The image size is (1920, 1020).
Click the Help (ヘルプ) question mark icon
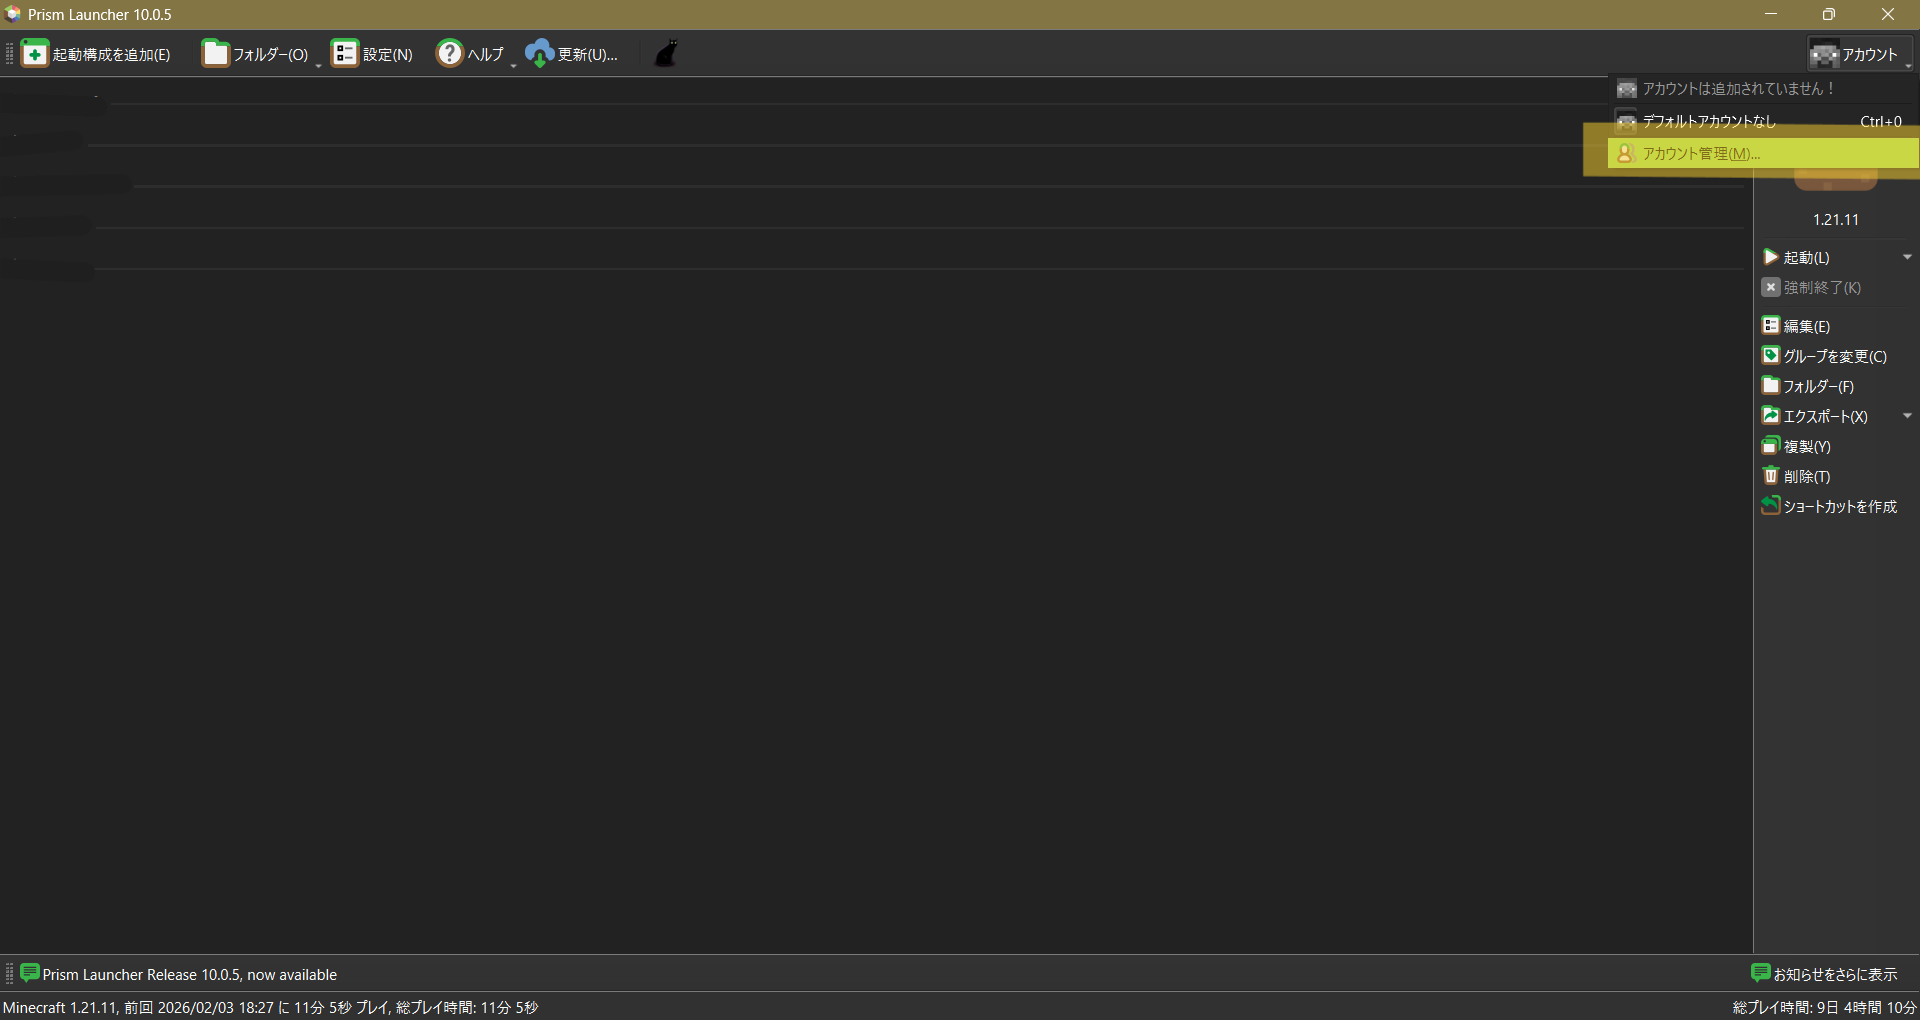coord(450,54)
